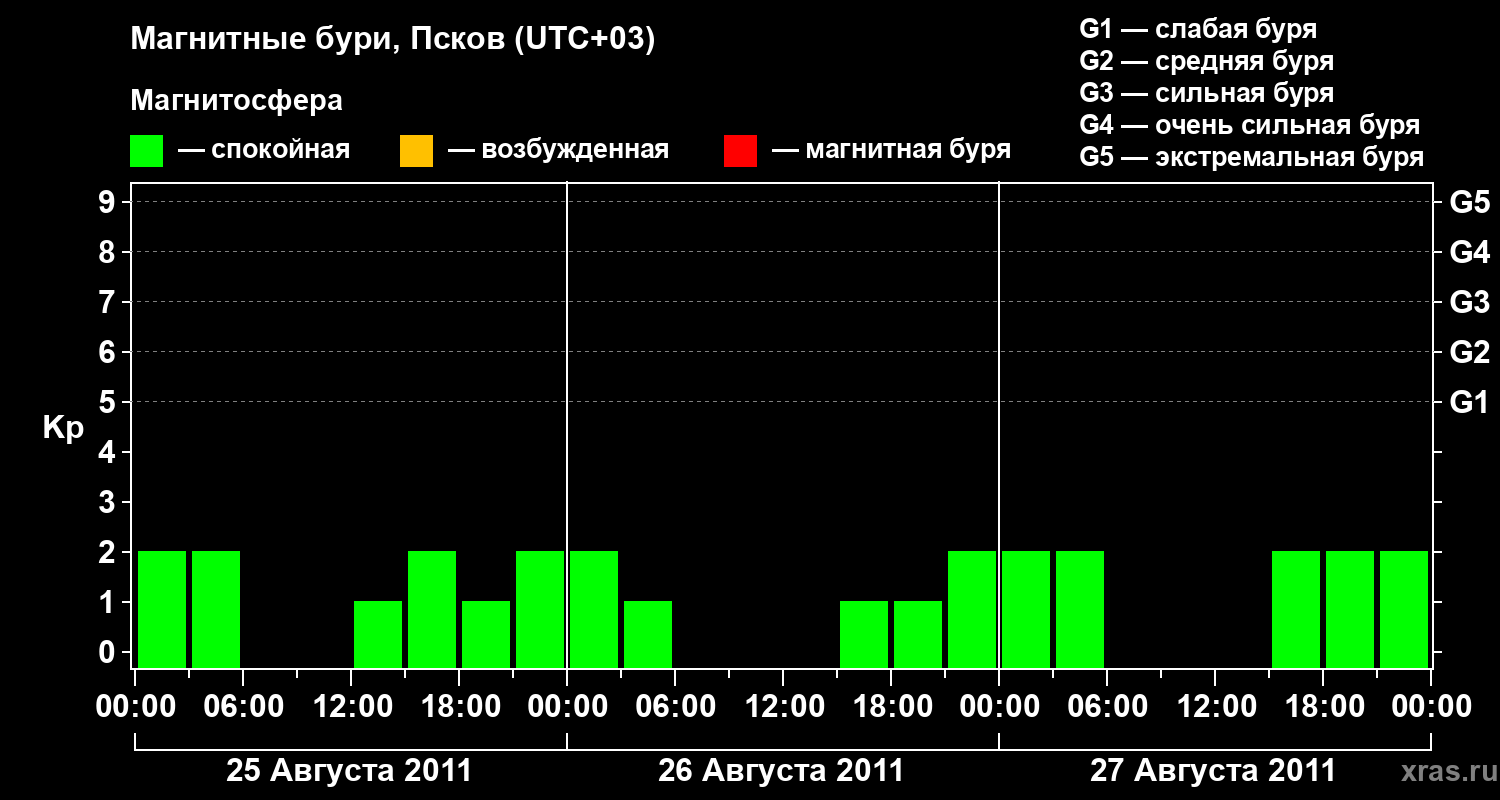This screenshot has width=1500, height=800.
Task: Click the 'G3 — сильная буря' legend line
Action: click(x=1206, y=93)
